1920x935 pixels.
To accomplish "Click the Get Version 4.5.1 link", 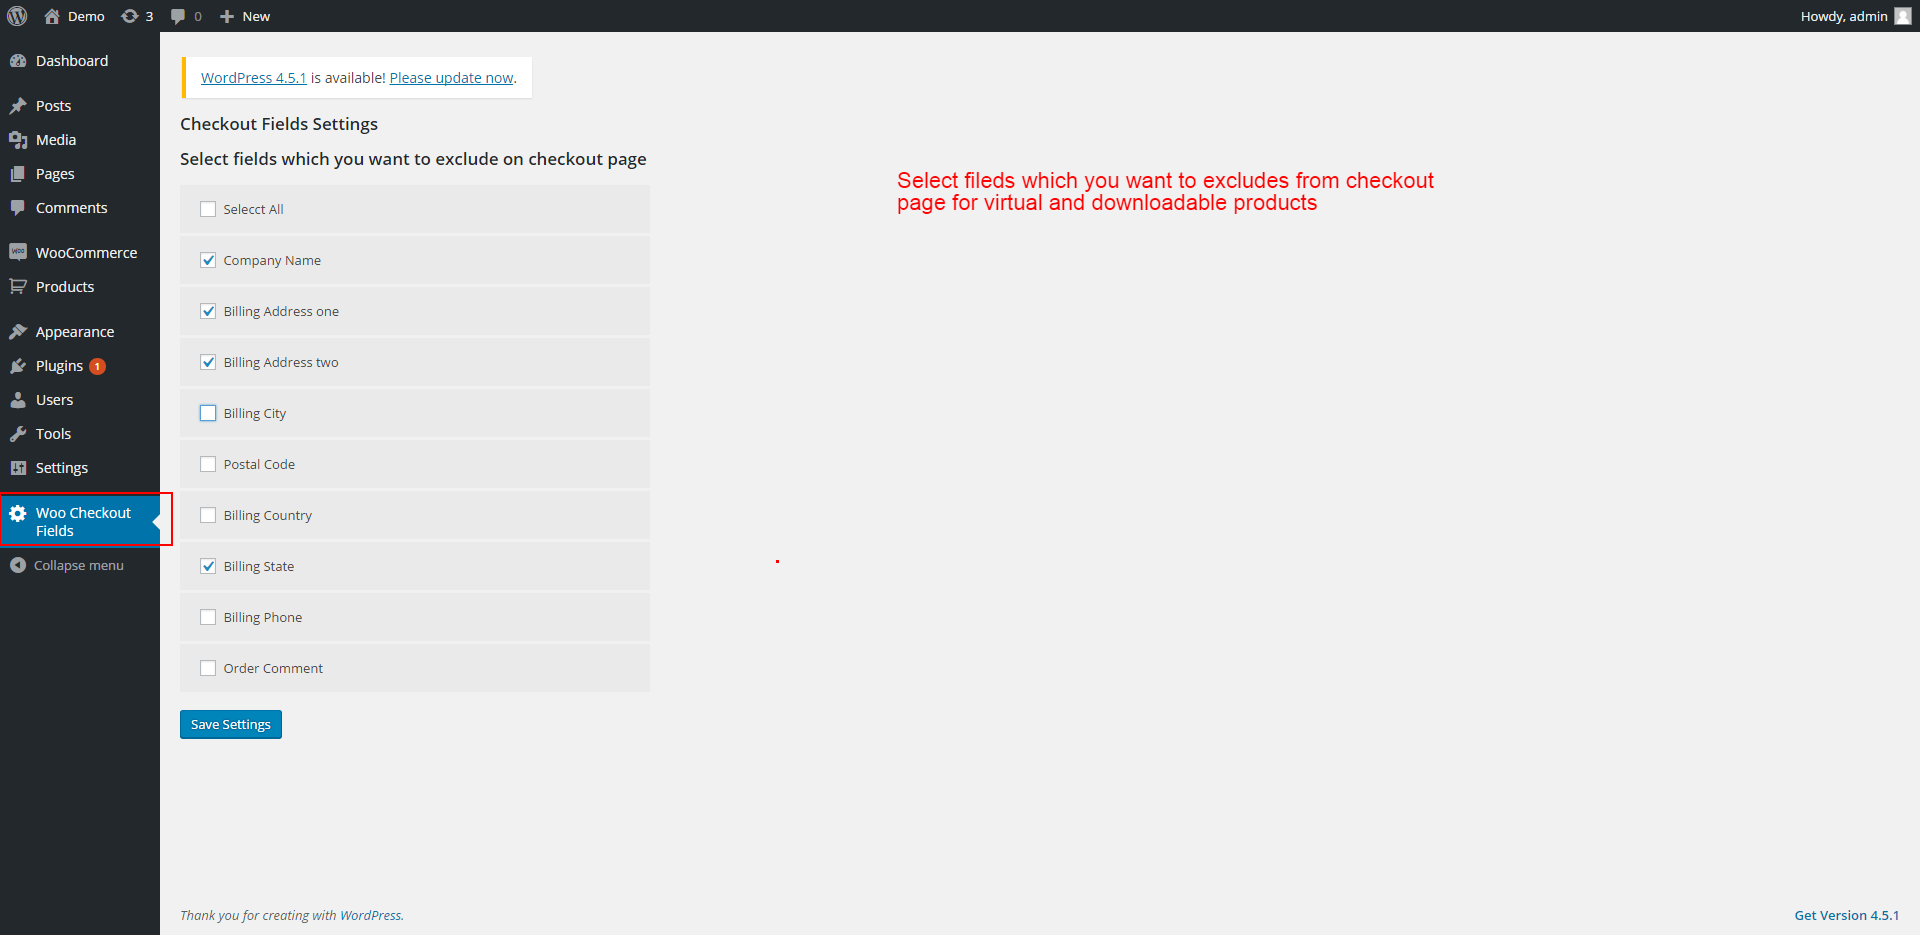I will (1846, 916).
